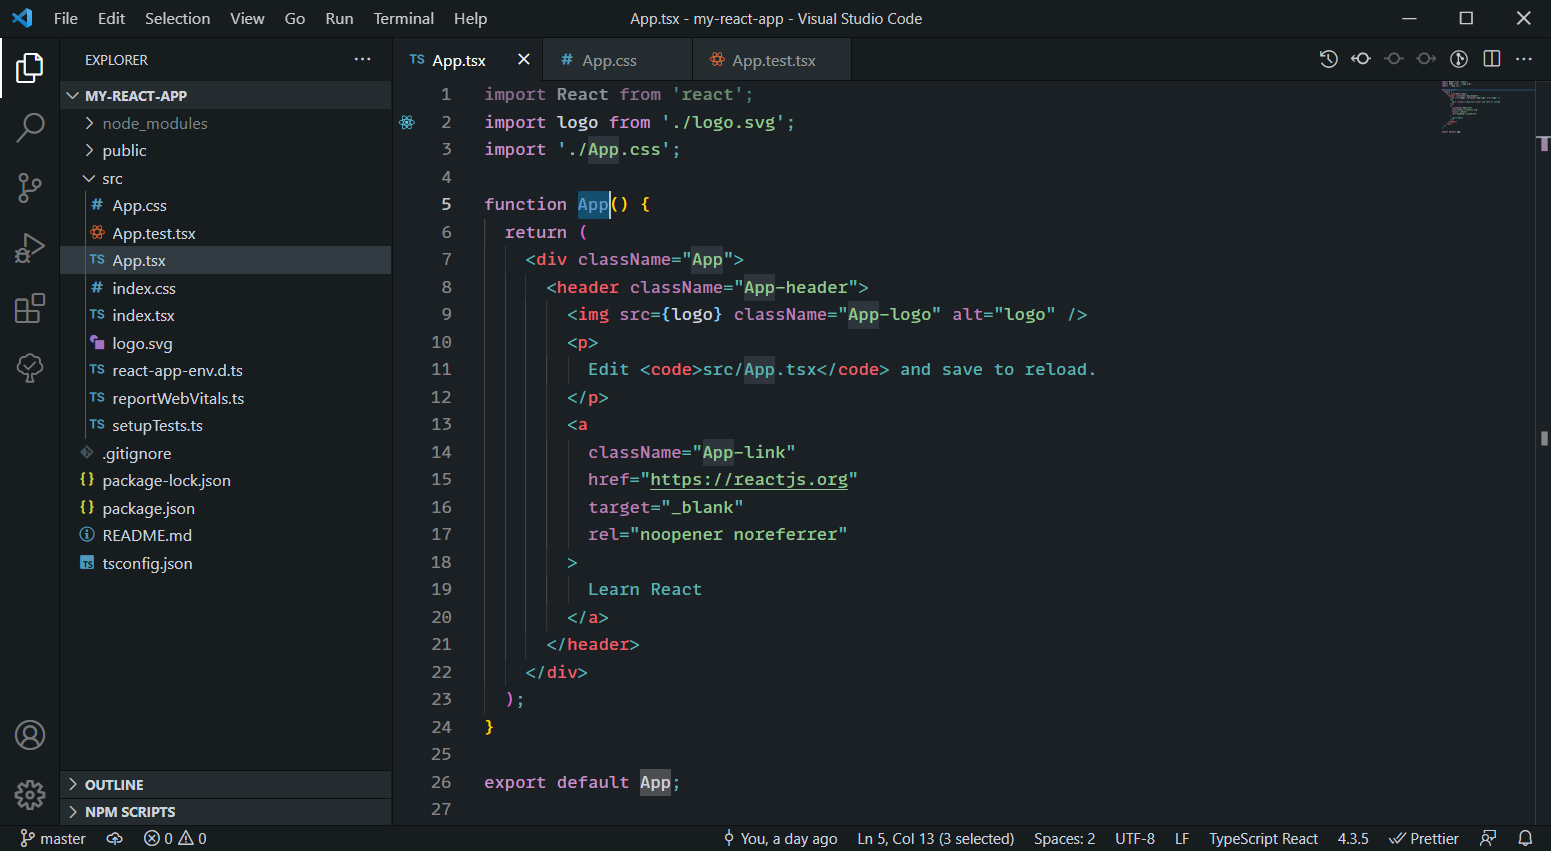Open the View menu
The height and width of the screenshot is (851, 1551).
247,18
